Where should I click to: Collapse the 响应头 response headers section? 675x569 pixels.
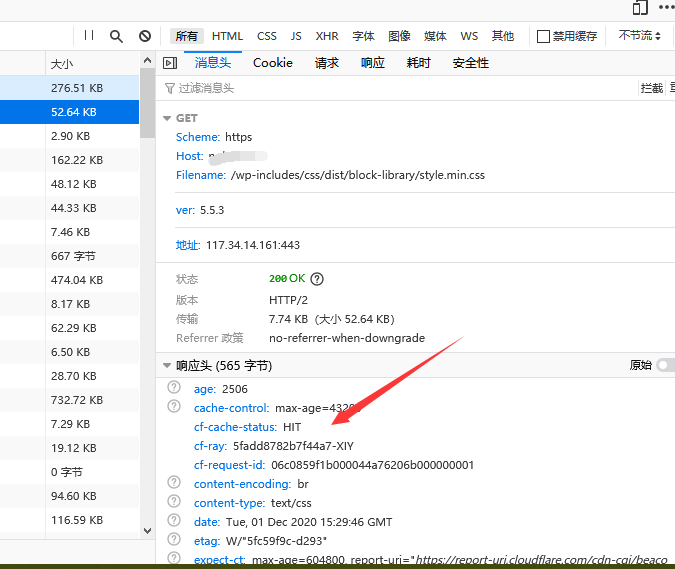point(167,365)
